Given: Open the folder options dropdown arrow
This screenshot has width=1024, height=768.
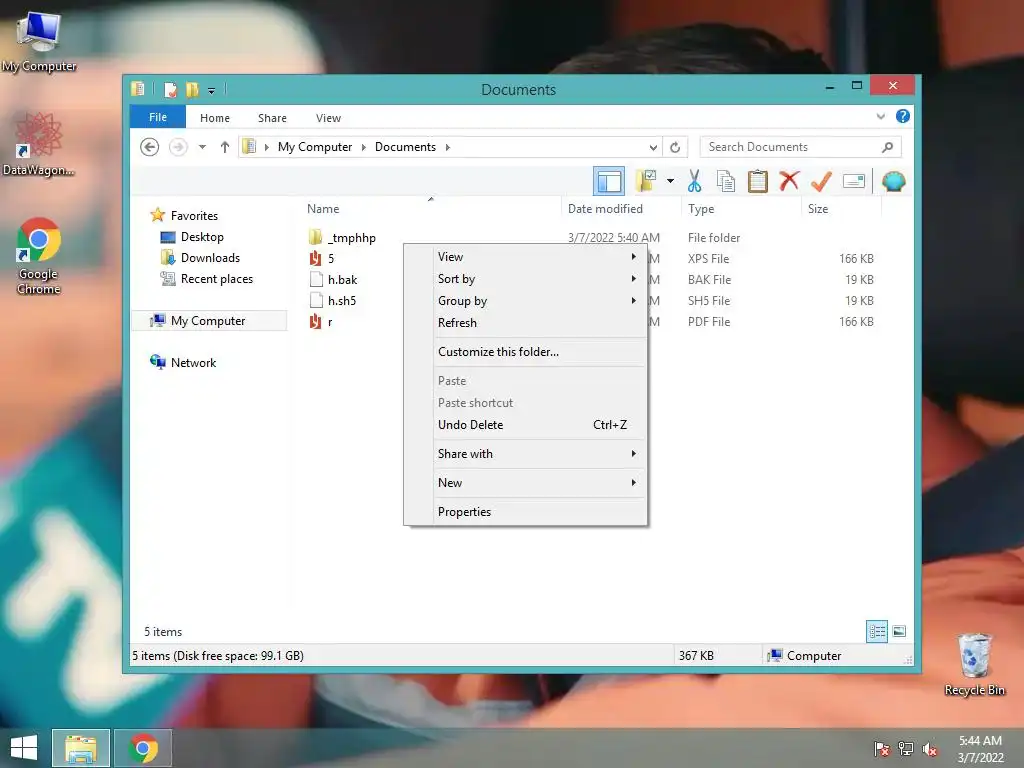Looking at the screenshot, I should point(670,181).
